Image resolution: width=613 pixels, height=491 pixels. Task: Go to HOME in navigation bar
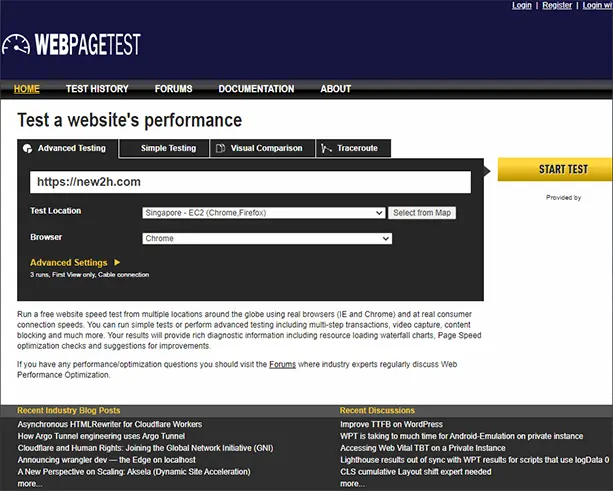(x=27, y=89)
